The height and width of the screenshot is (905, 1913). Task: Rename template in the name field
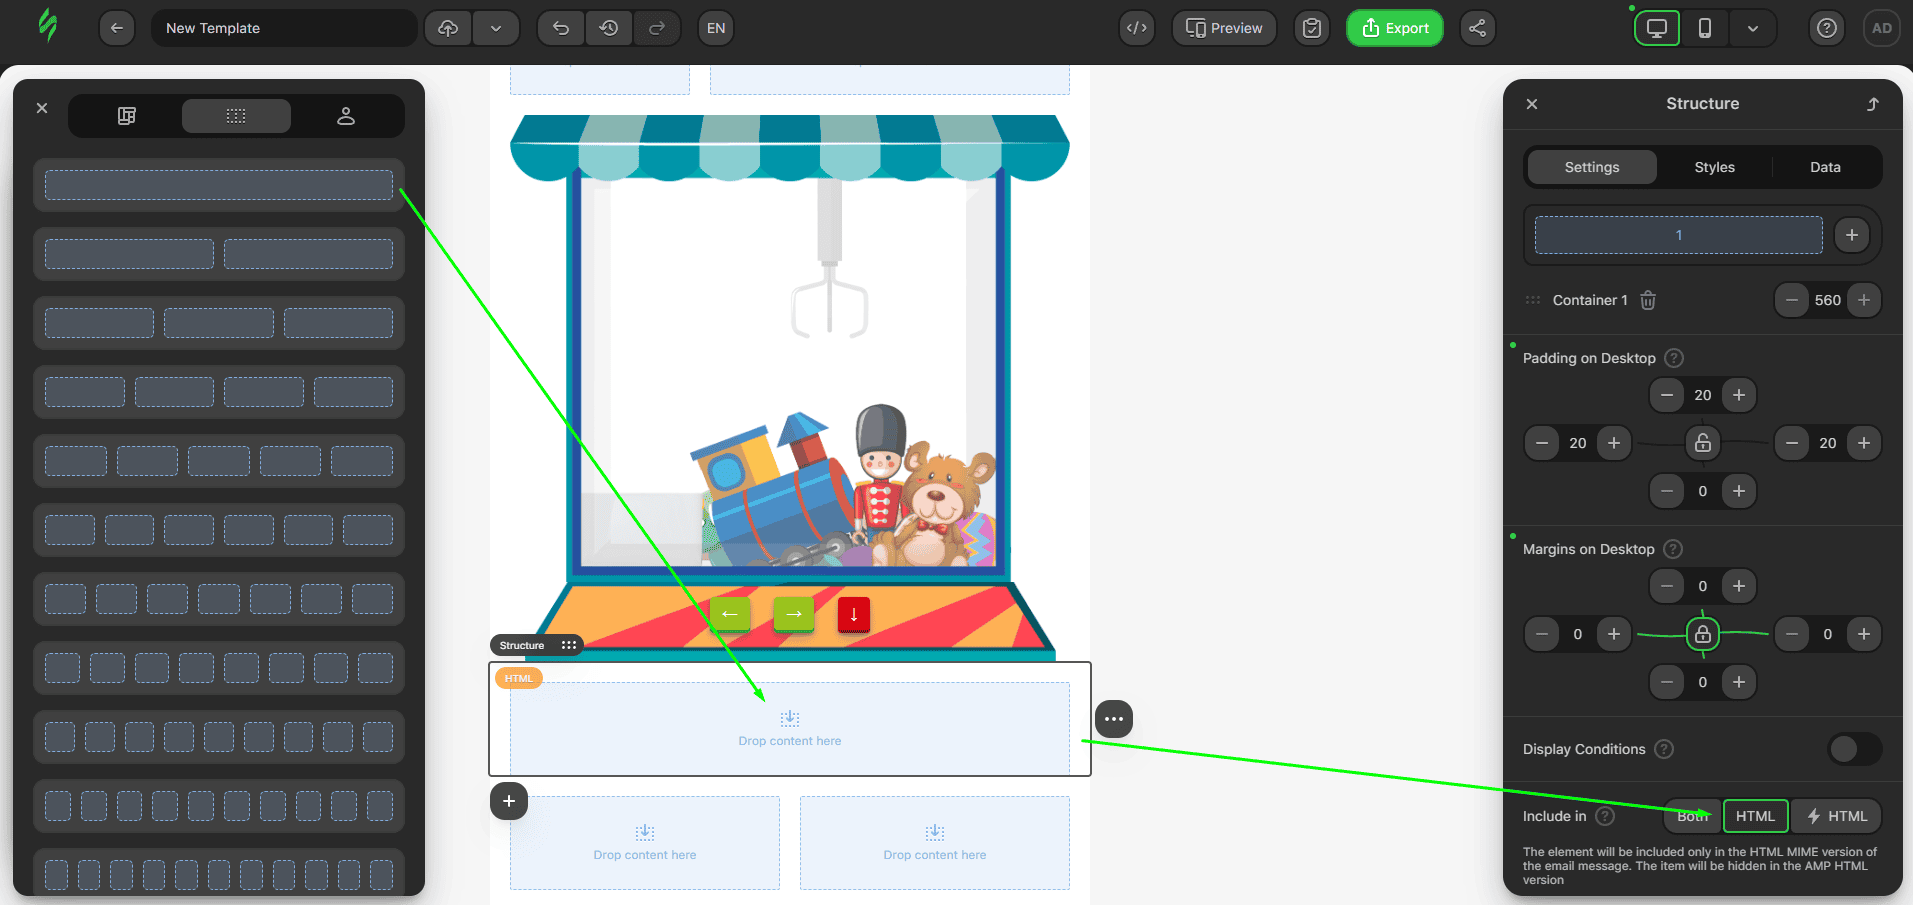(x=284, y=27)
